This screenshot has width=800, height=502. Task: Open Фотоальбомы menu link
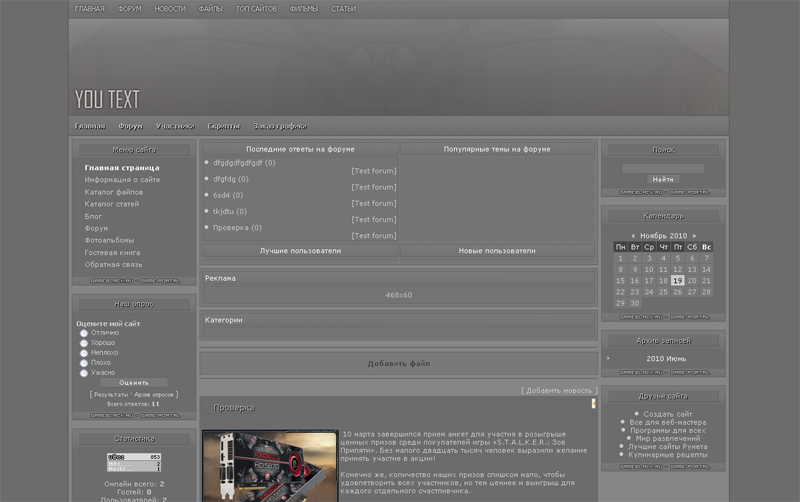109,240
